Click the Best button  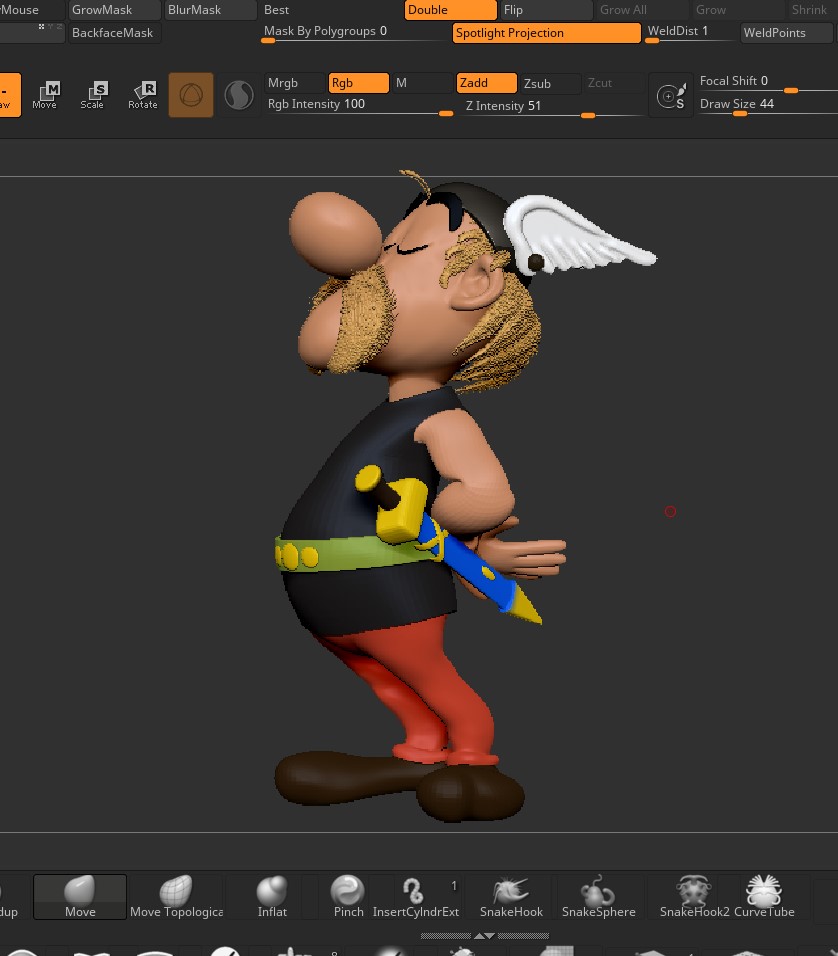(x=276, y=10)
